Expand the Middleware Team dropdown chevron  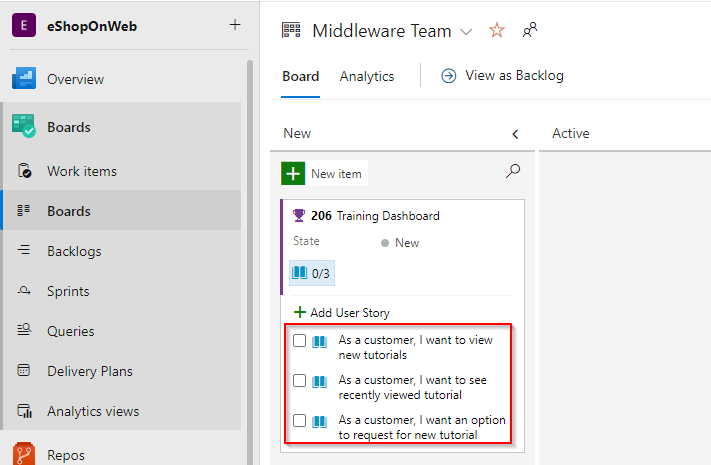(x=466, y=32)
